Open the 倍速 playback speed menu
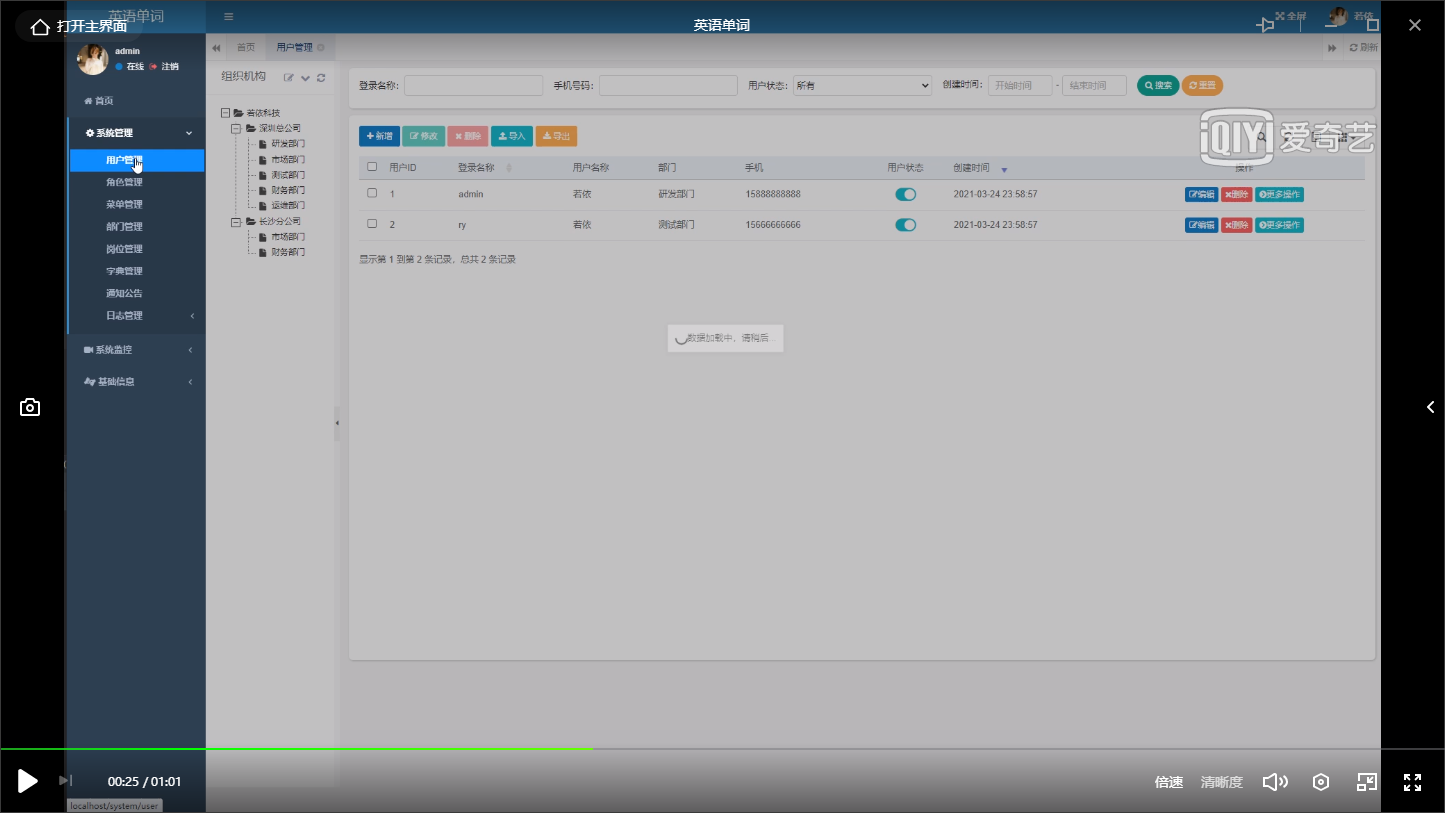Image resolution: width=1445 pixels, height=813 pixels. tap(1169, 782)
